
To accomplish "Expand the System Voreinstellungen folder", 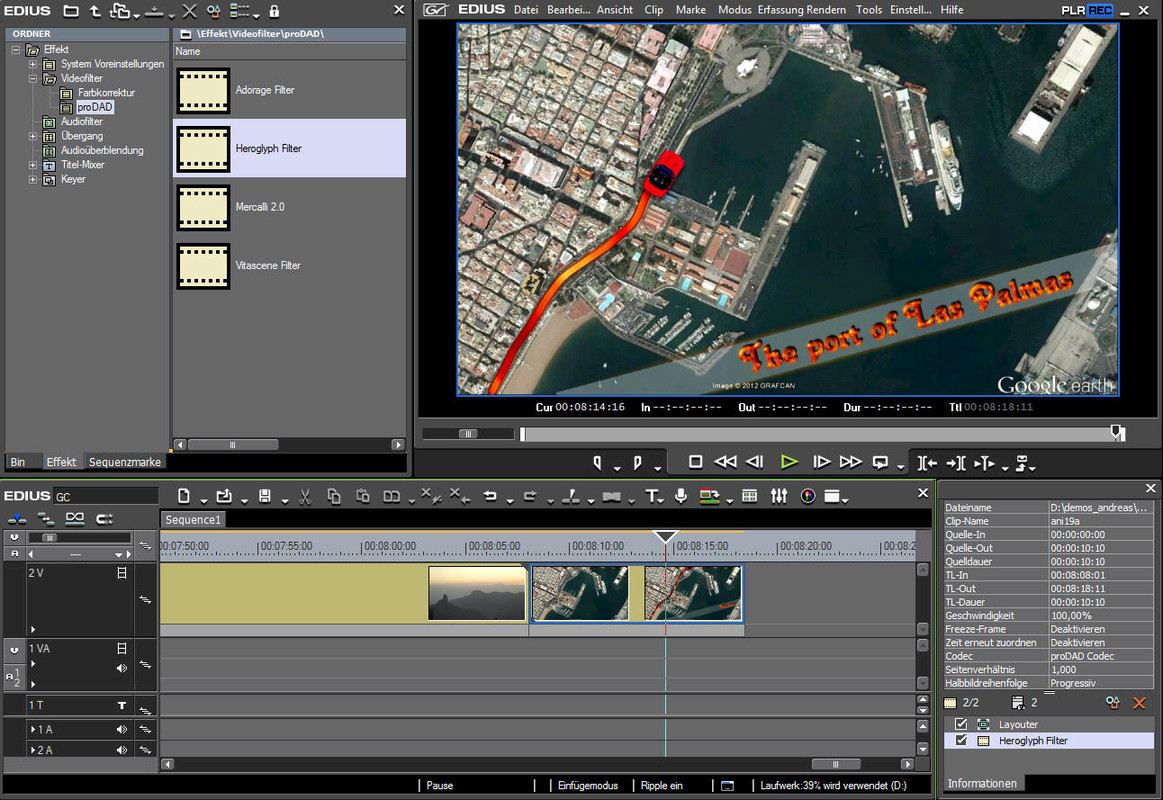I will coord(33,64).
